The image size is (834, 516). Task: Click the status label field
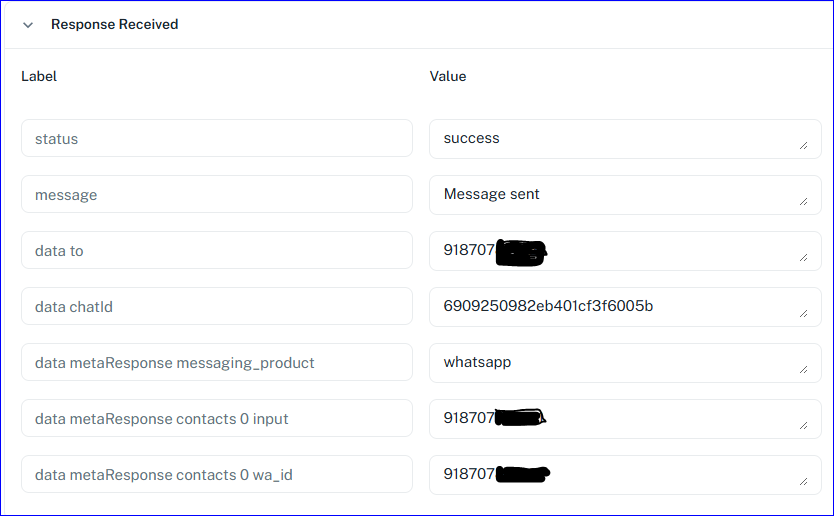pyautogui.click(x=216, y=139)
